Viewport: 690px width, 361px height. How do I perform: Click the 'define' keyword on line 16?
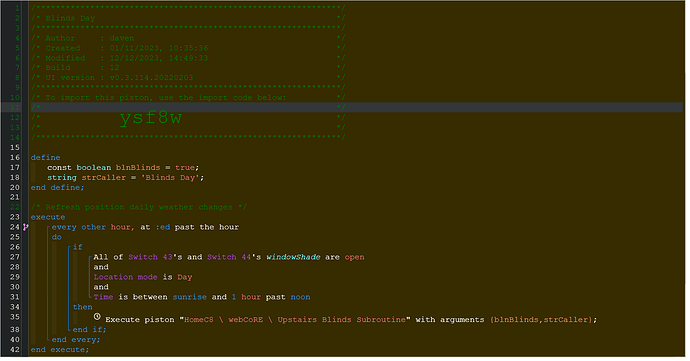[45, 158]
